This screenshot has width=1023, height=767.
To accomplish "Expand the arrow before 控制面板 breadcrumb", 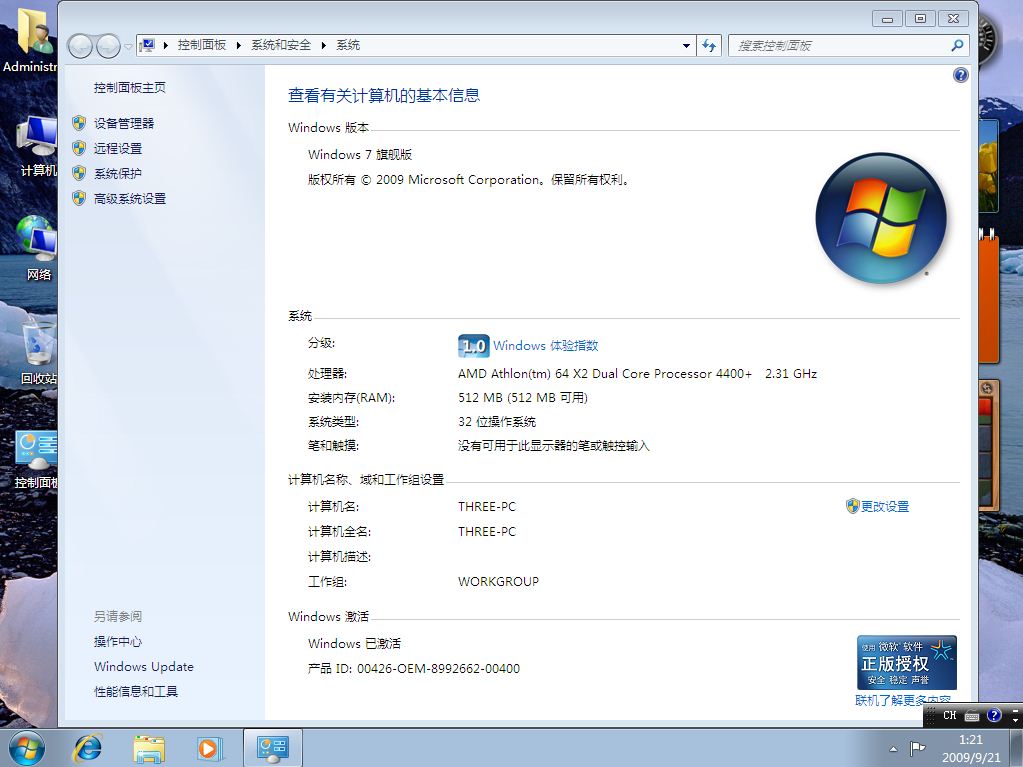I will click(x=166, y=45).
